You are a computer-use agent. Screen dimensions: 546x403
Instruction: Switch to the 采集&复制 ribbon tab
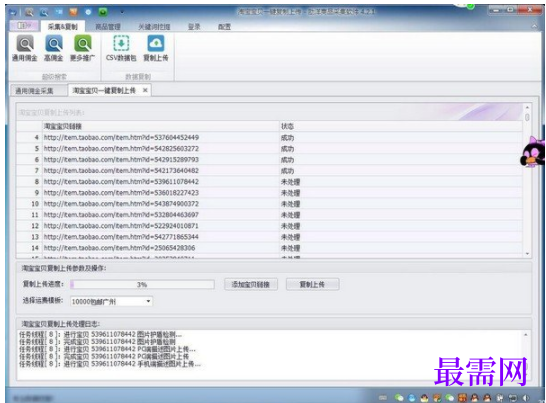(63, 26)
